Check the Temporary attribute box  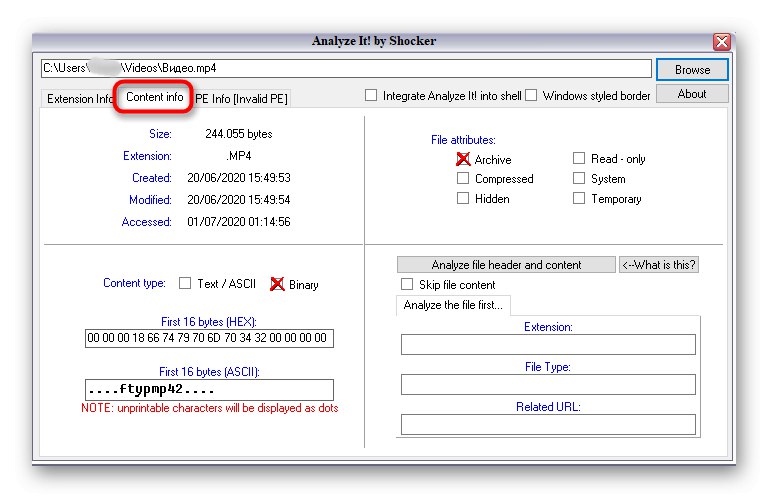[x=579, y=198]
